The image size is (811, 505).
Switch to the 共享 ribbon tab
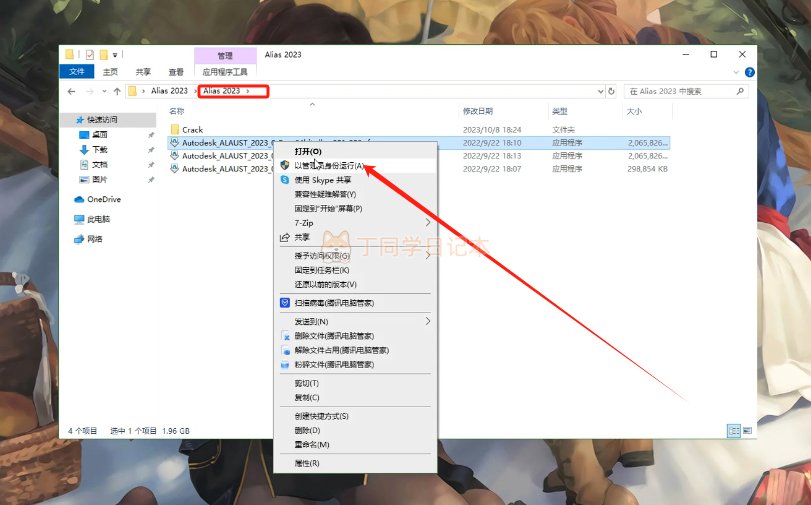tap(143, 72)
